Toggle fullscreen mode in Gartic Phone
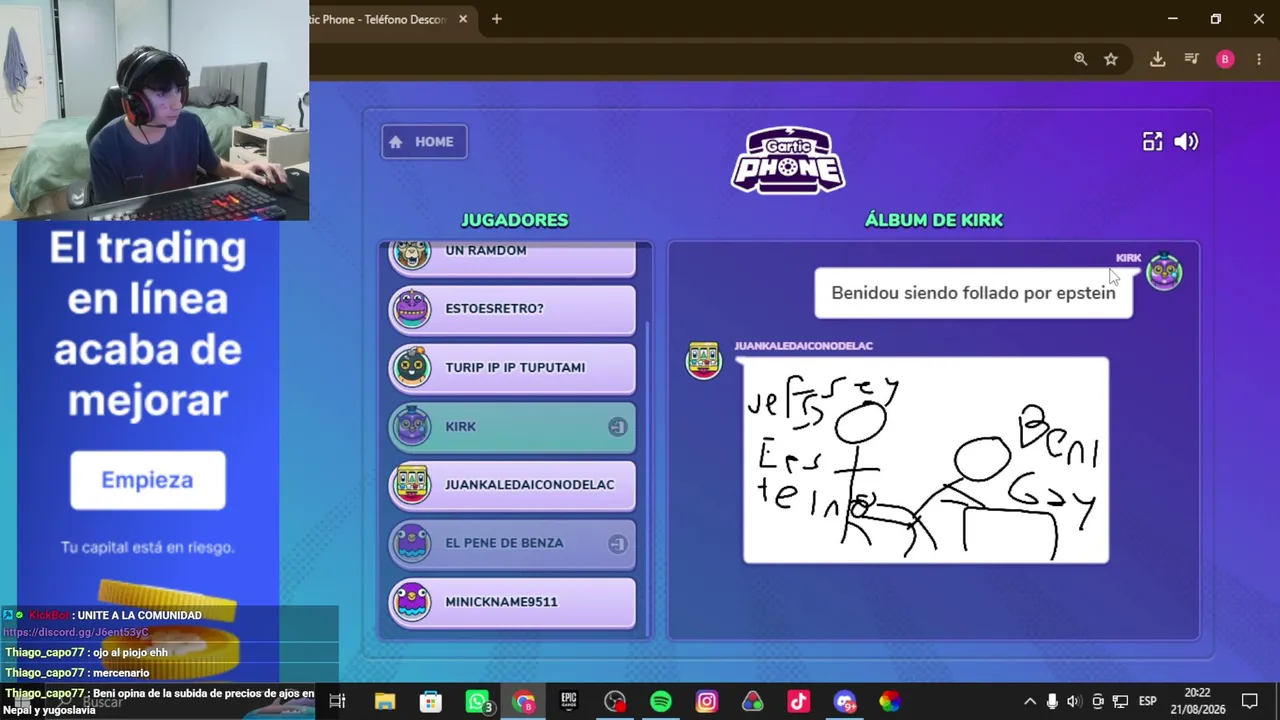The height and width of the screenshot is (720, 1280). 1152,142
